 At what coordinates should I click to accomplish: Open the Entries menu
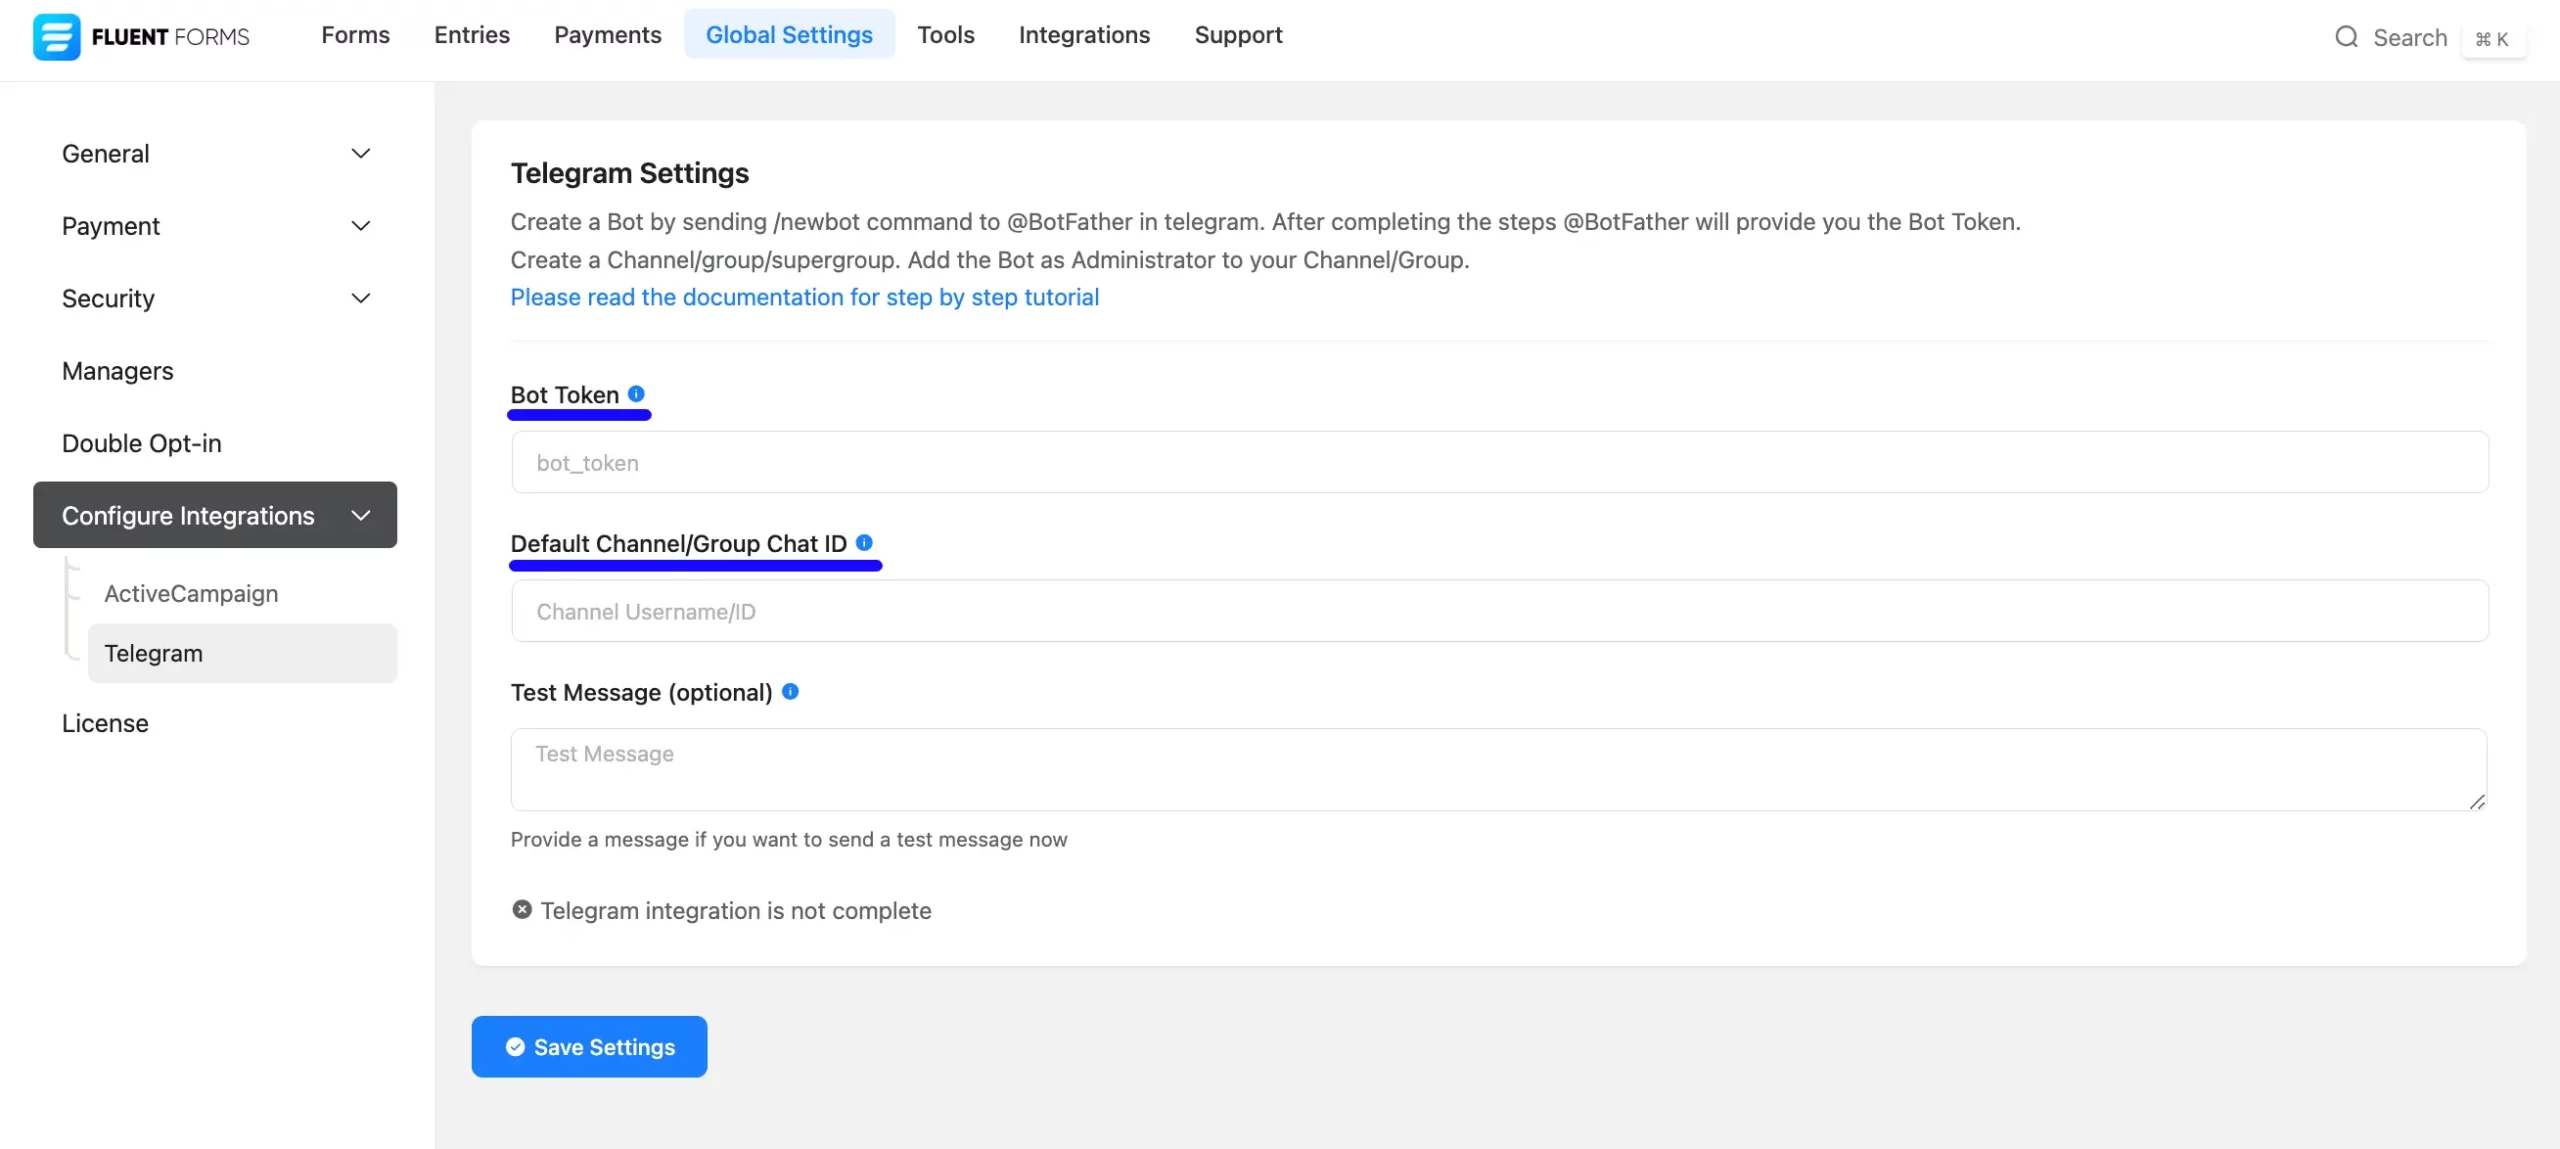472,35
